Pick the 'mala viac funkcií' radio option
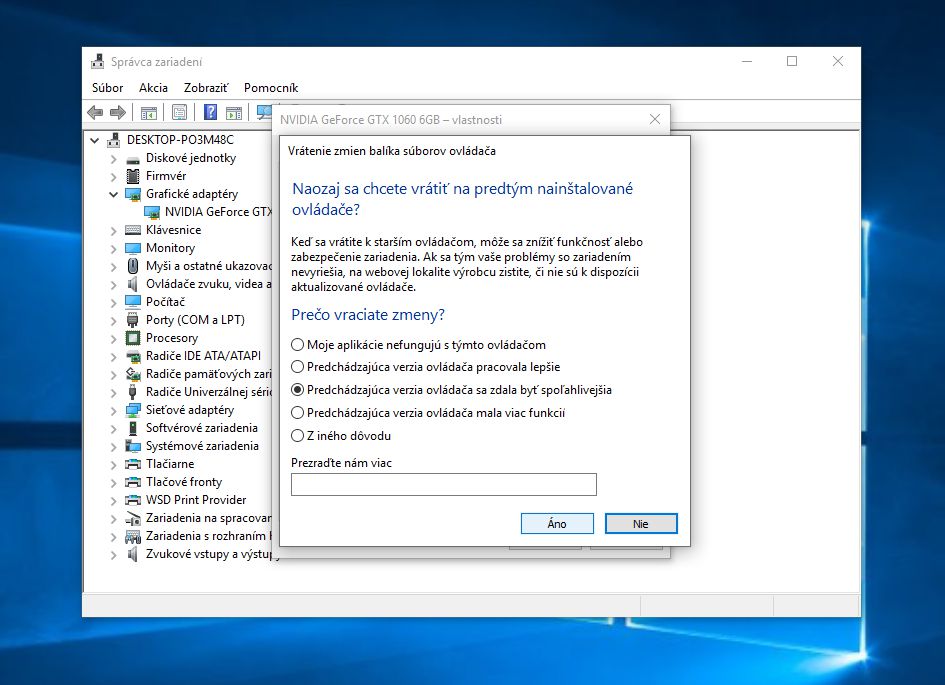Viewport: 945px width, 685px height. (429, 413)
